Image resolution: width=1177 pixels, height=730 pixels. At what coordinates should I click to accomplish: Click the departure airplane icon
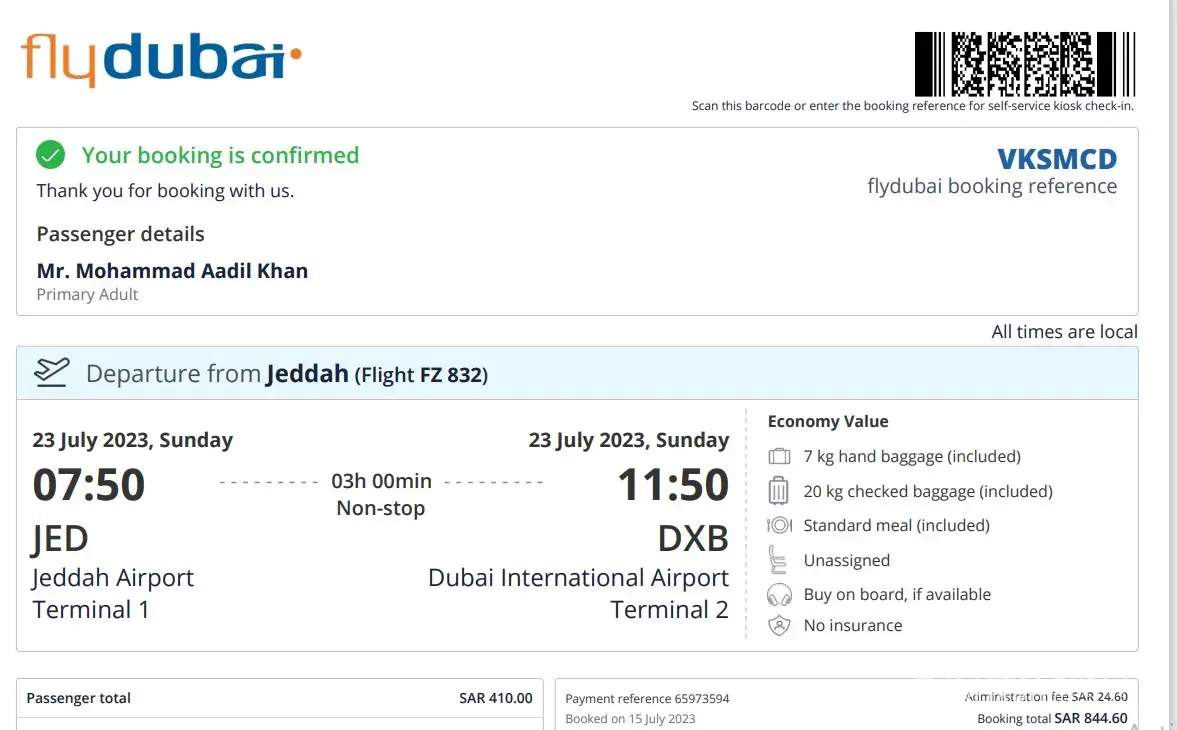coord(52,373)
